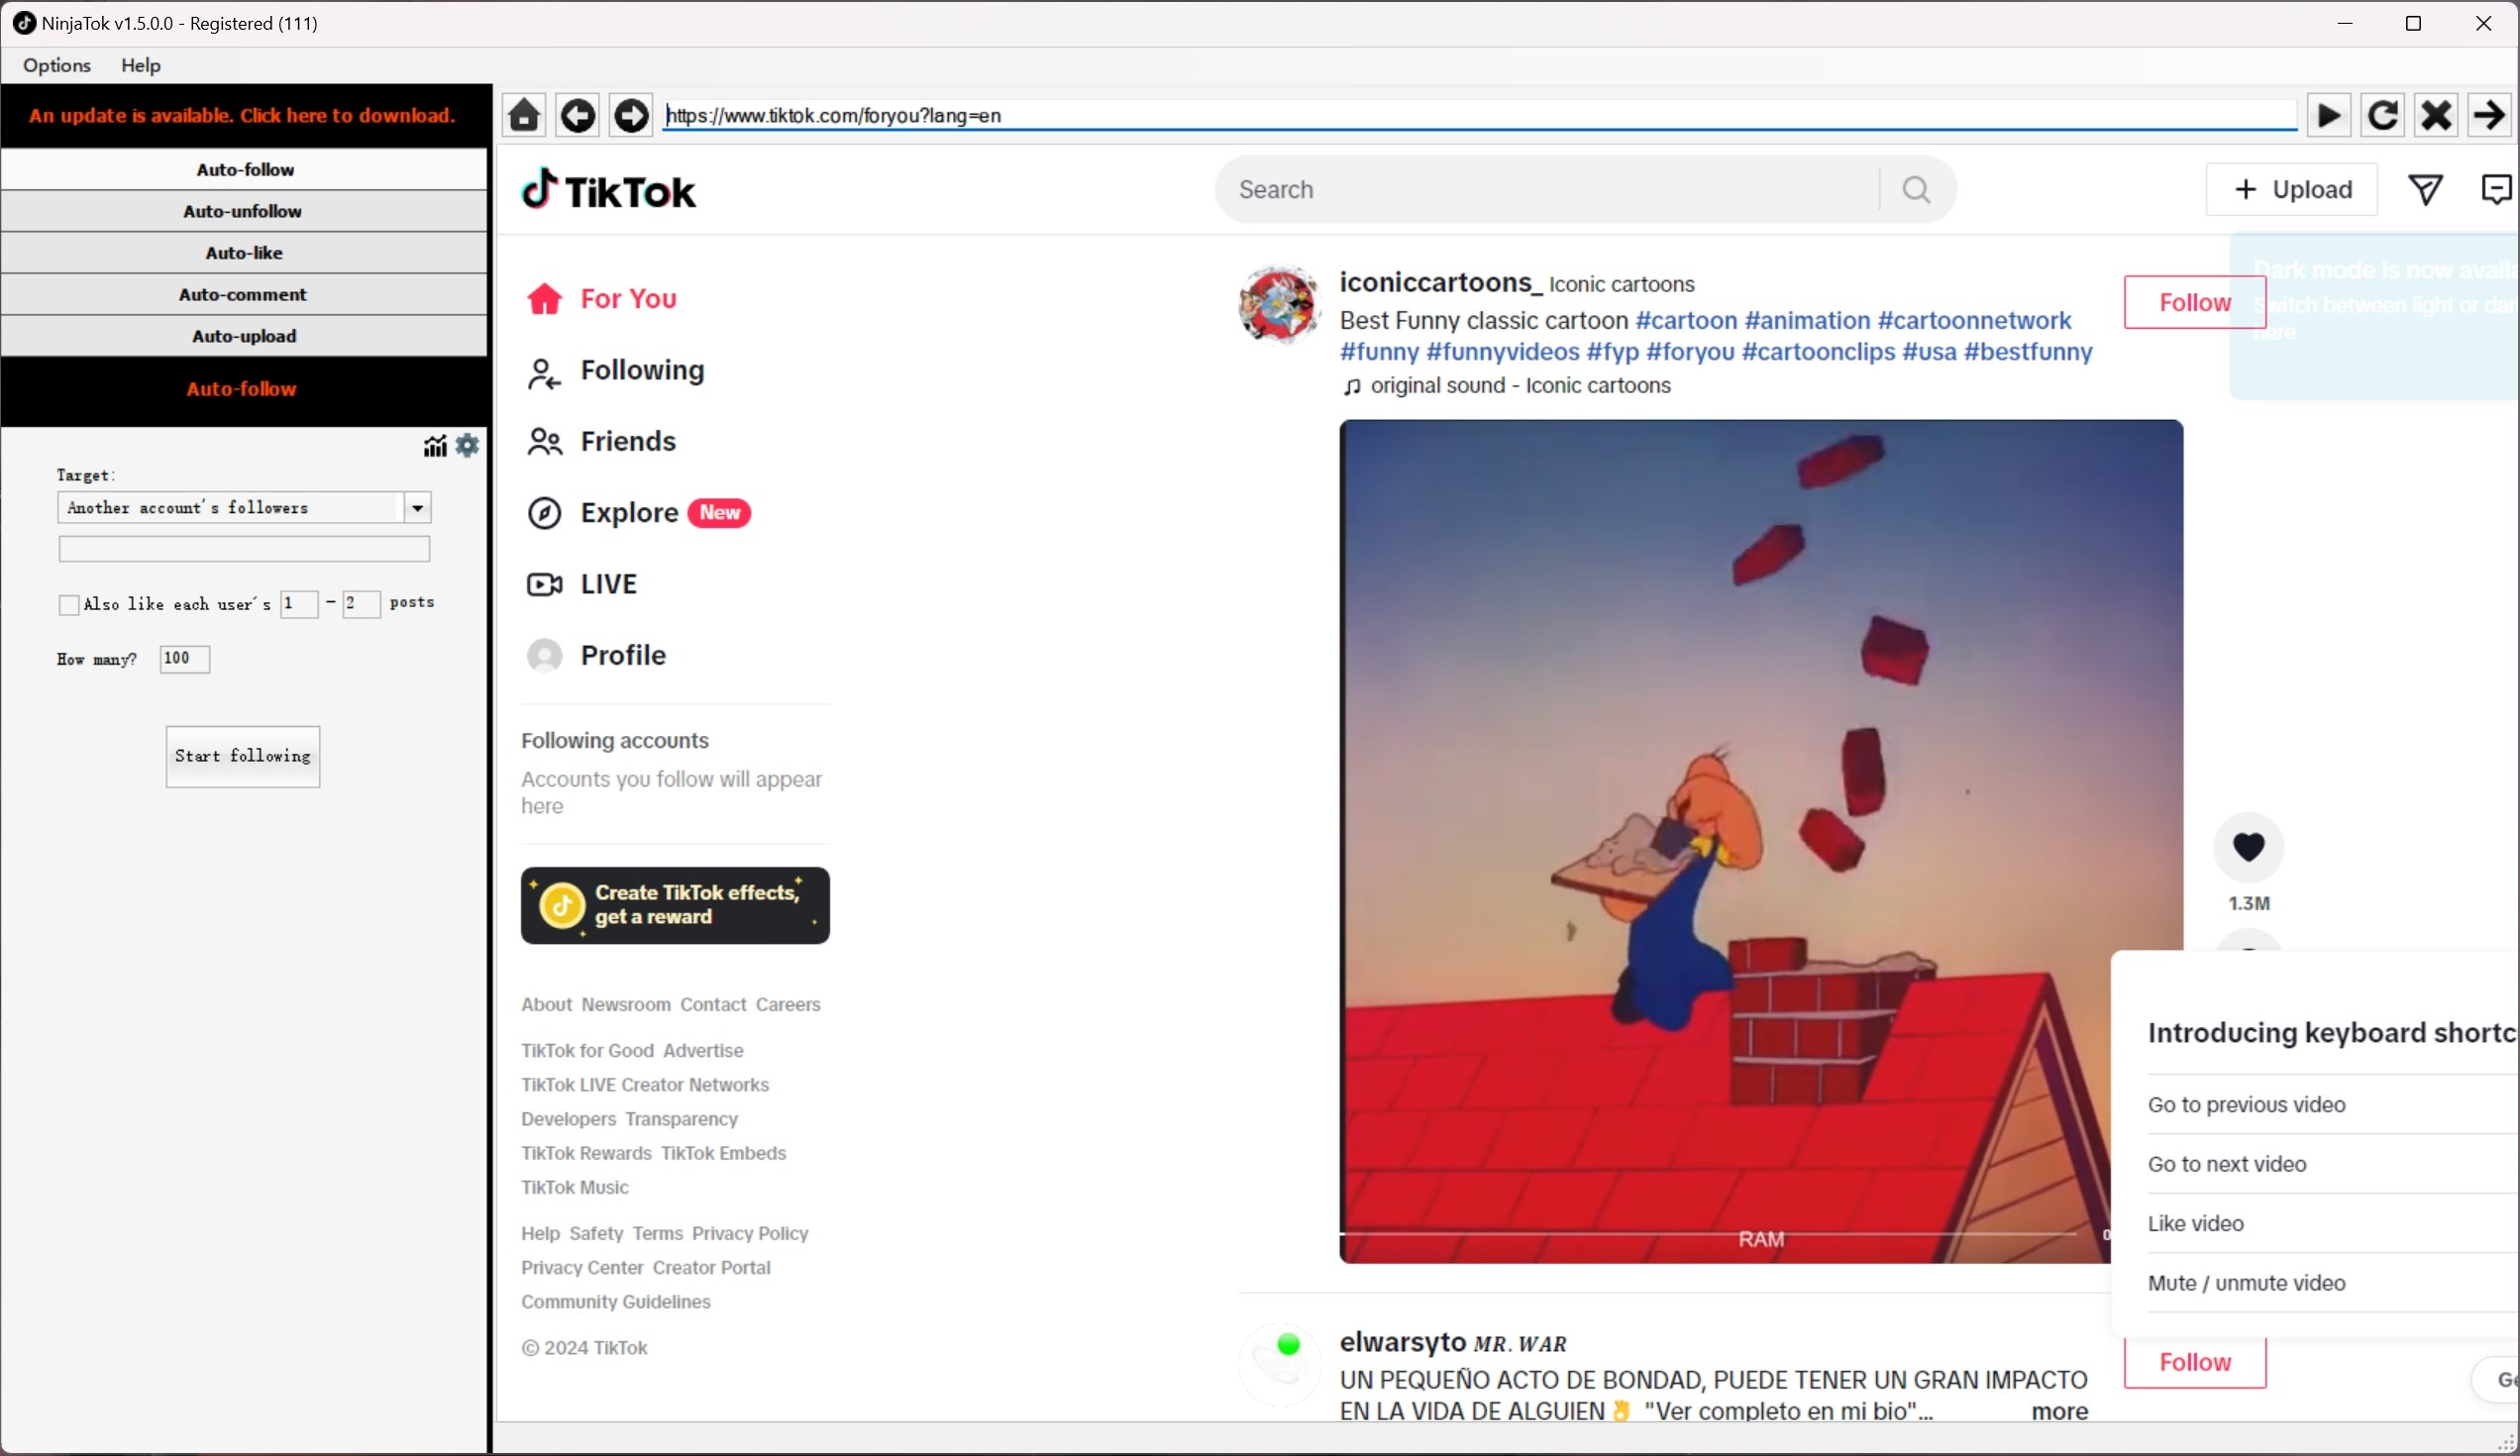2520x1456 pixels.
Task: Click the Create TikTok effects banner
Action: [675, 906]
